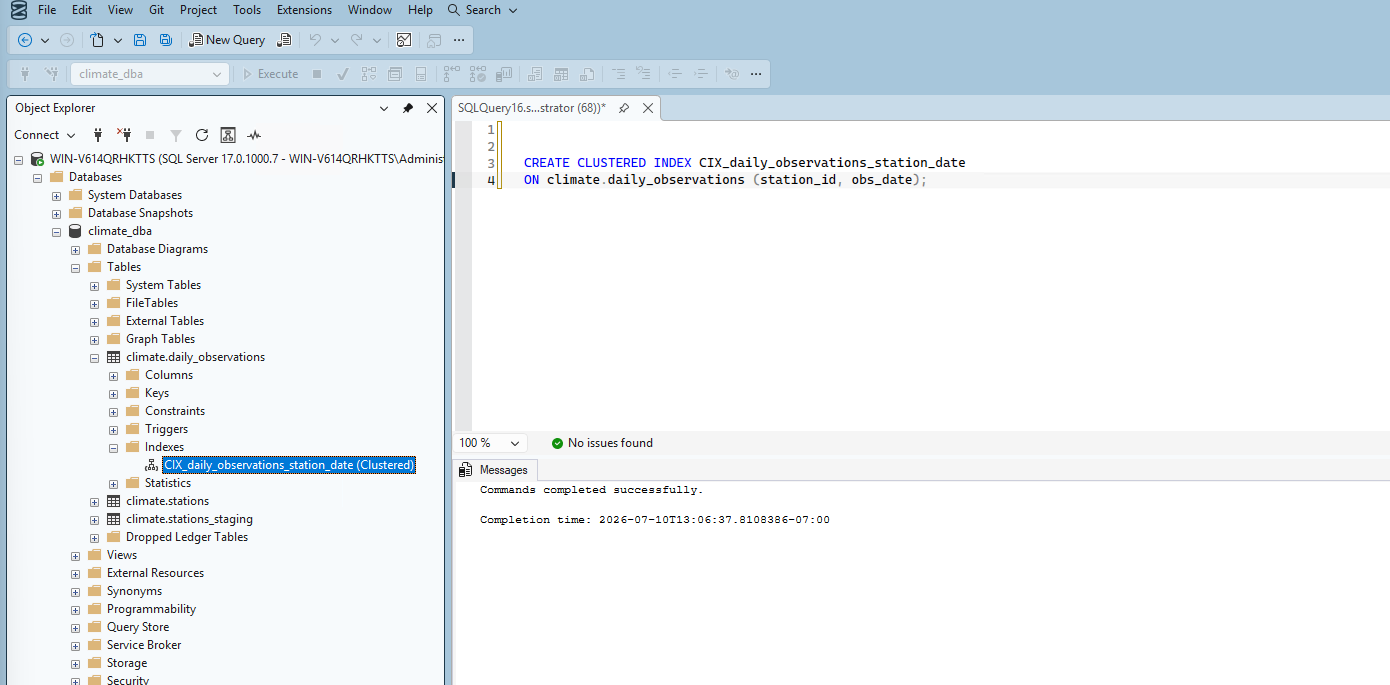This screenshot has width=1390, height=685.
Task: Open Activity Monitor pulse icon in Object Explorer
Action: pyautogui.click(x=254, y=135)
